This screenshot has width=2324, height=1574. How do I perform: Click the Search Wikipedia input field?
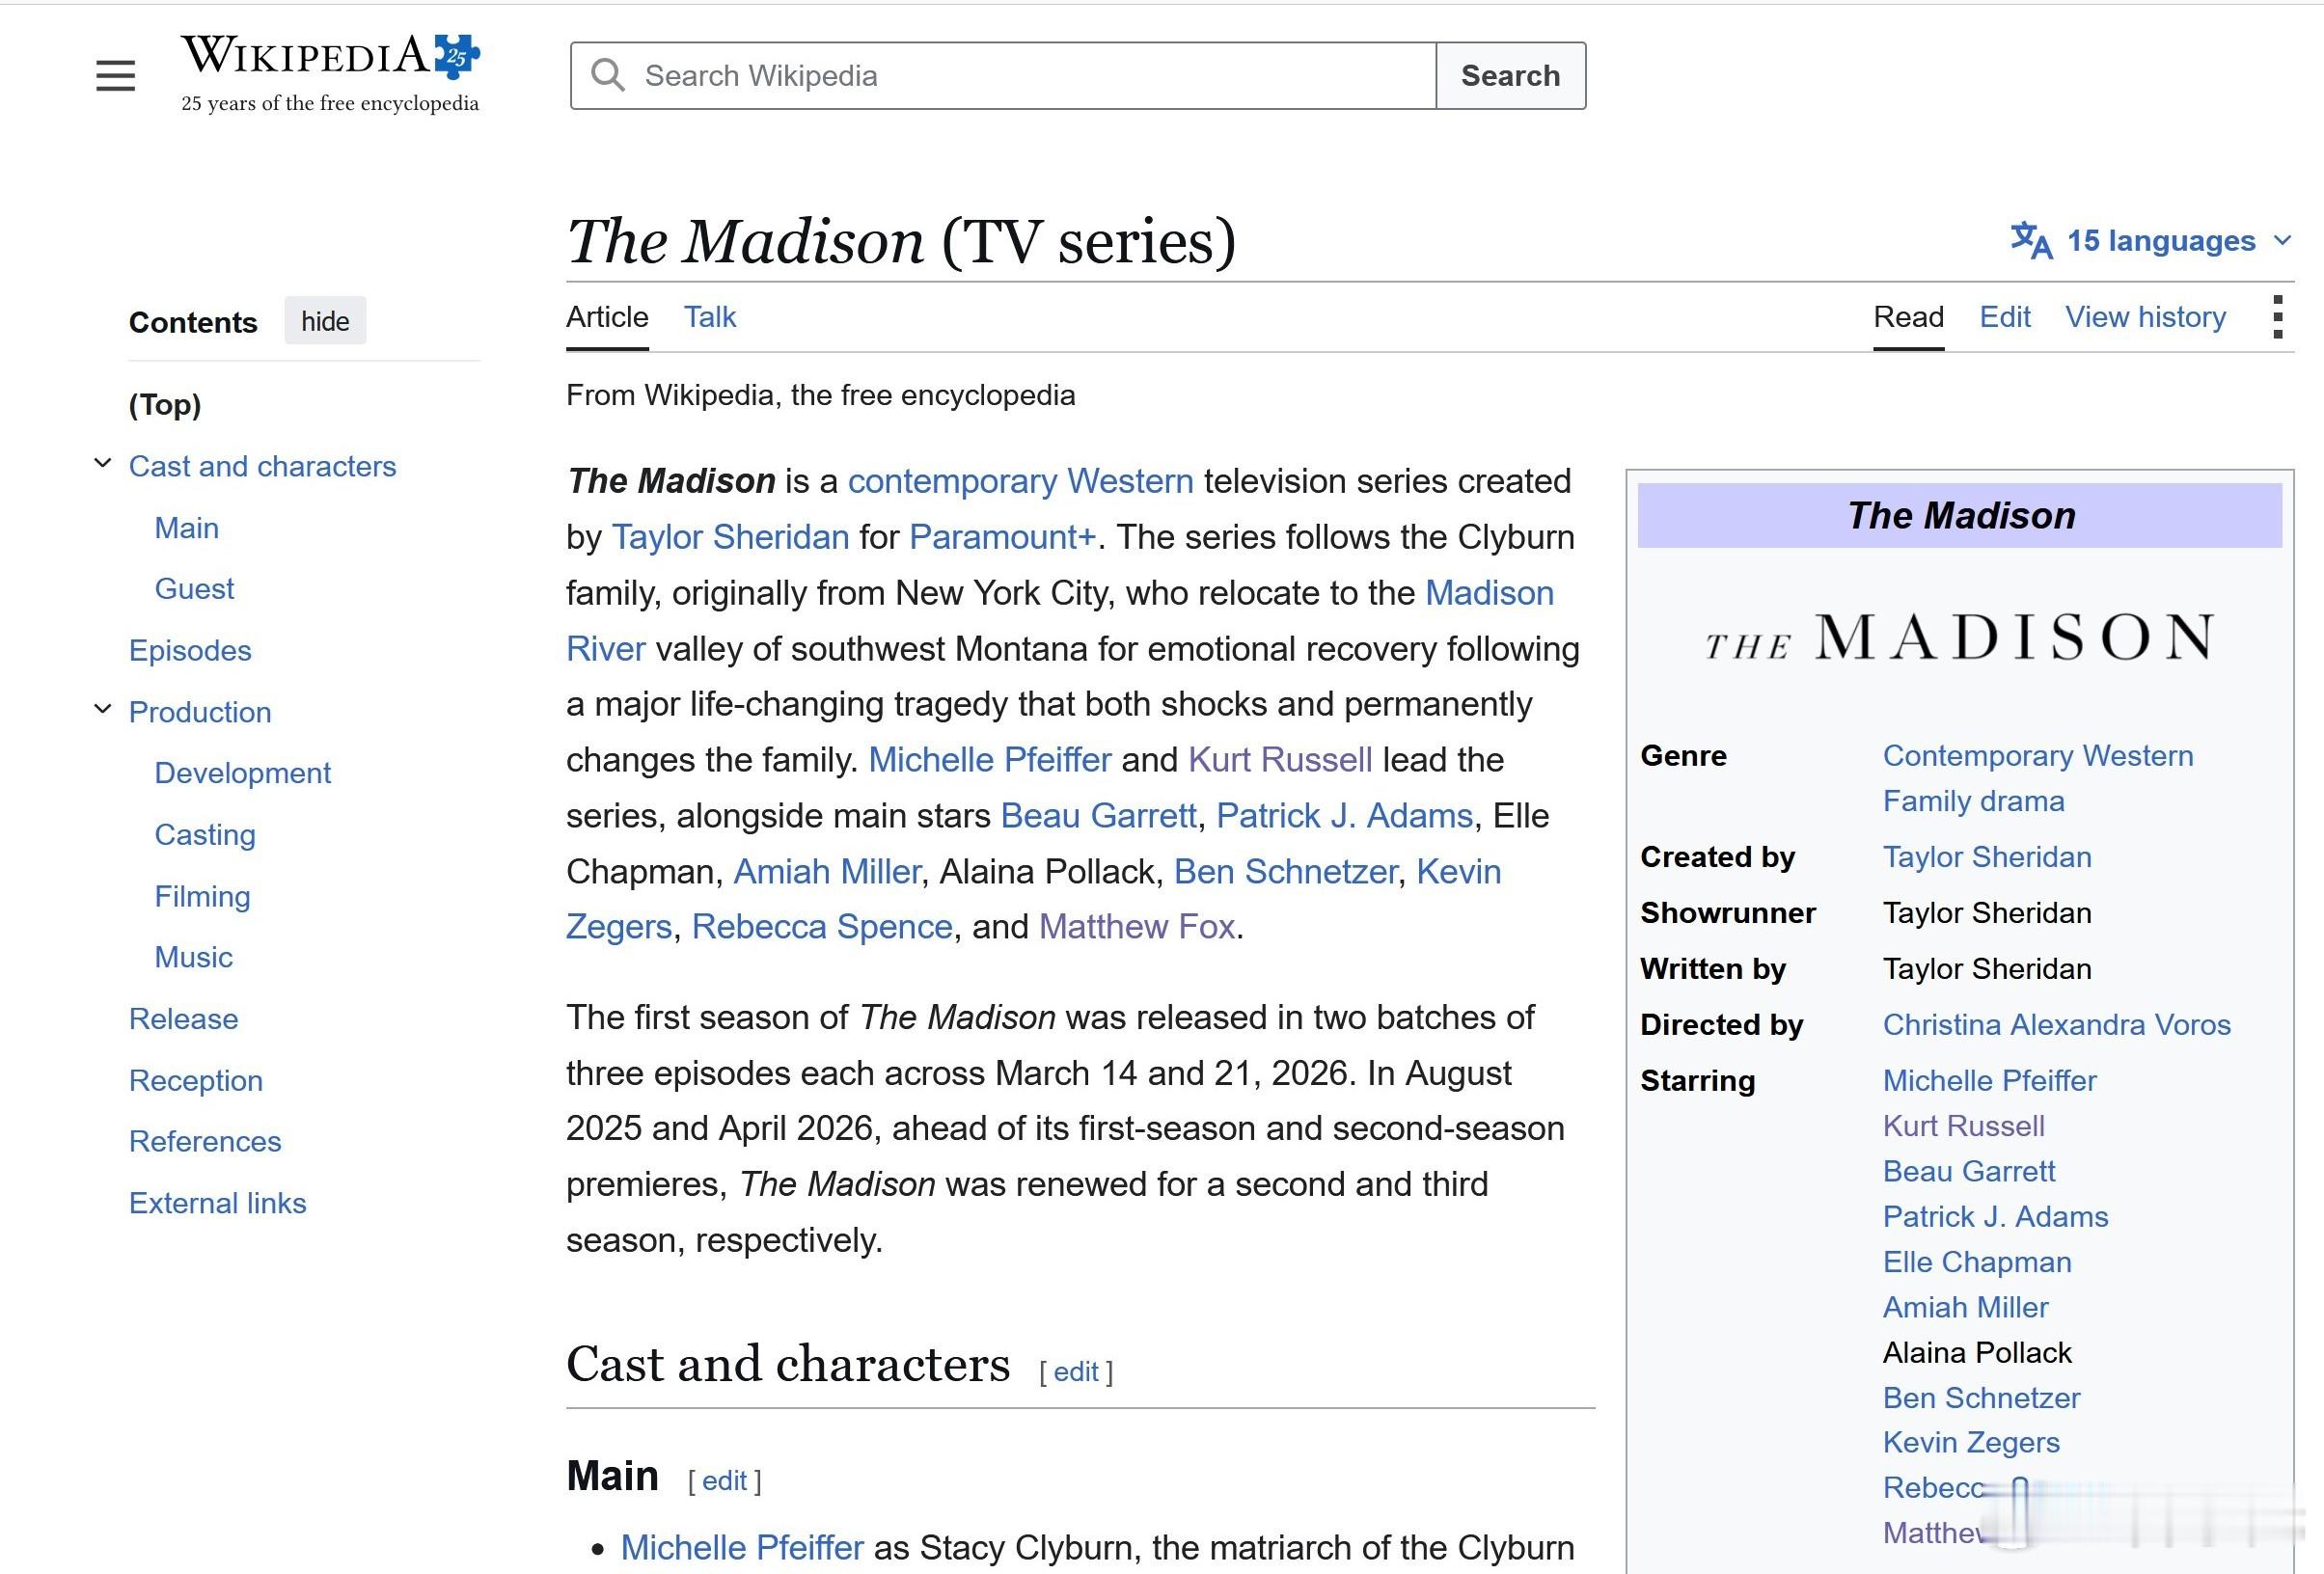click(x=1003, y=76)
